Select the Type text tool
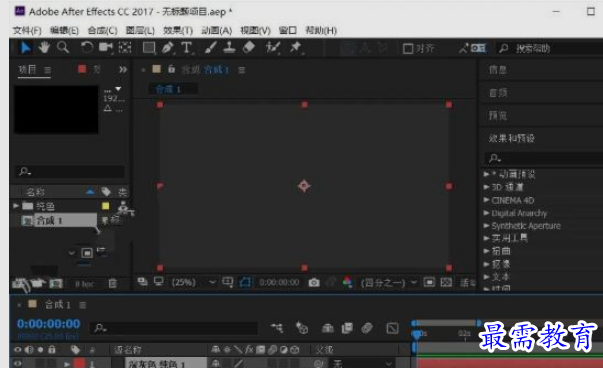Viewport: 603px width, 368px height. pyautogui.click(x=187, y=48)
